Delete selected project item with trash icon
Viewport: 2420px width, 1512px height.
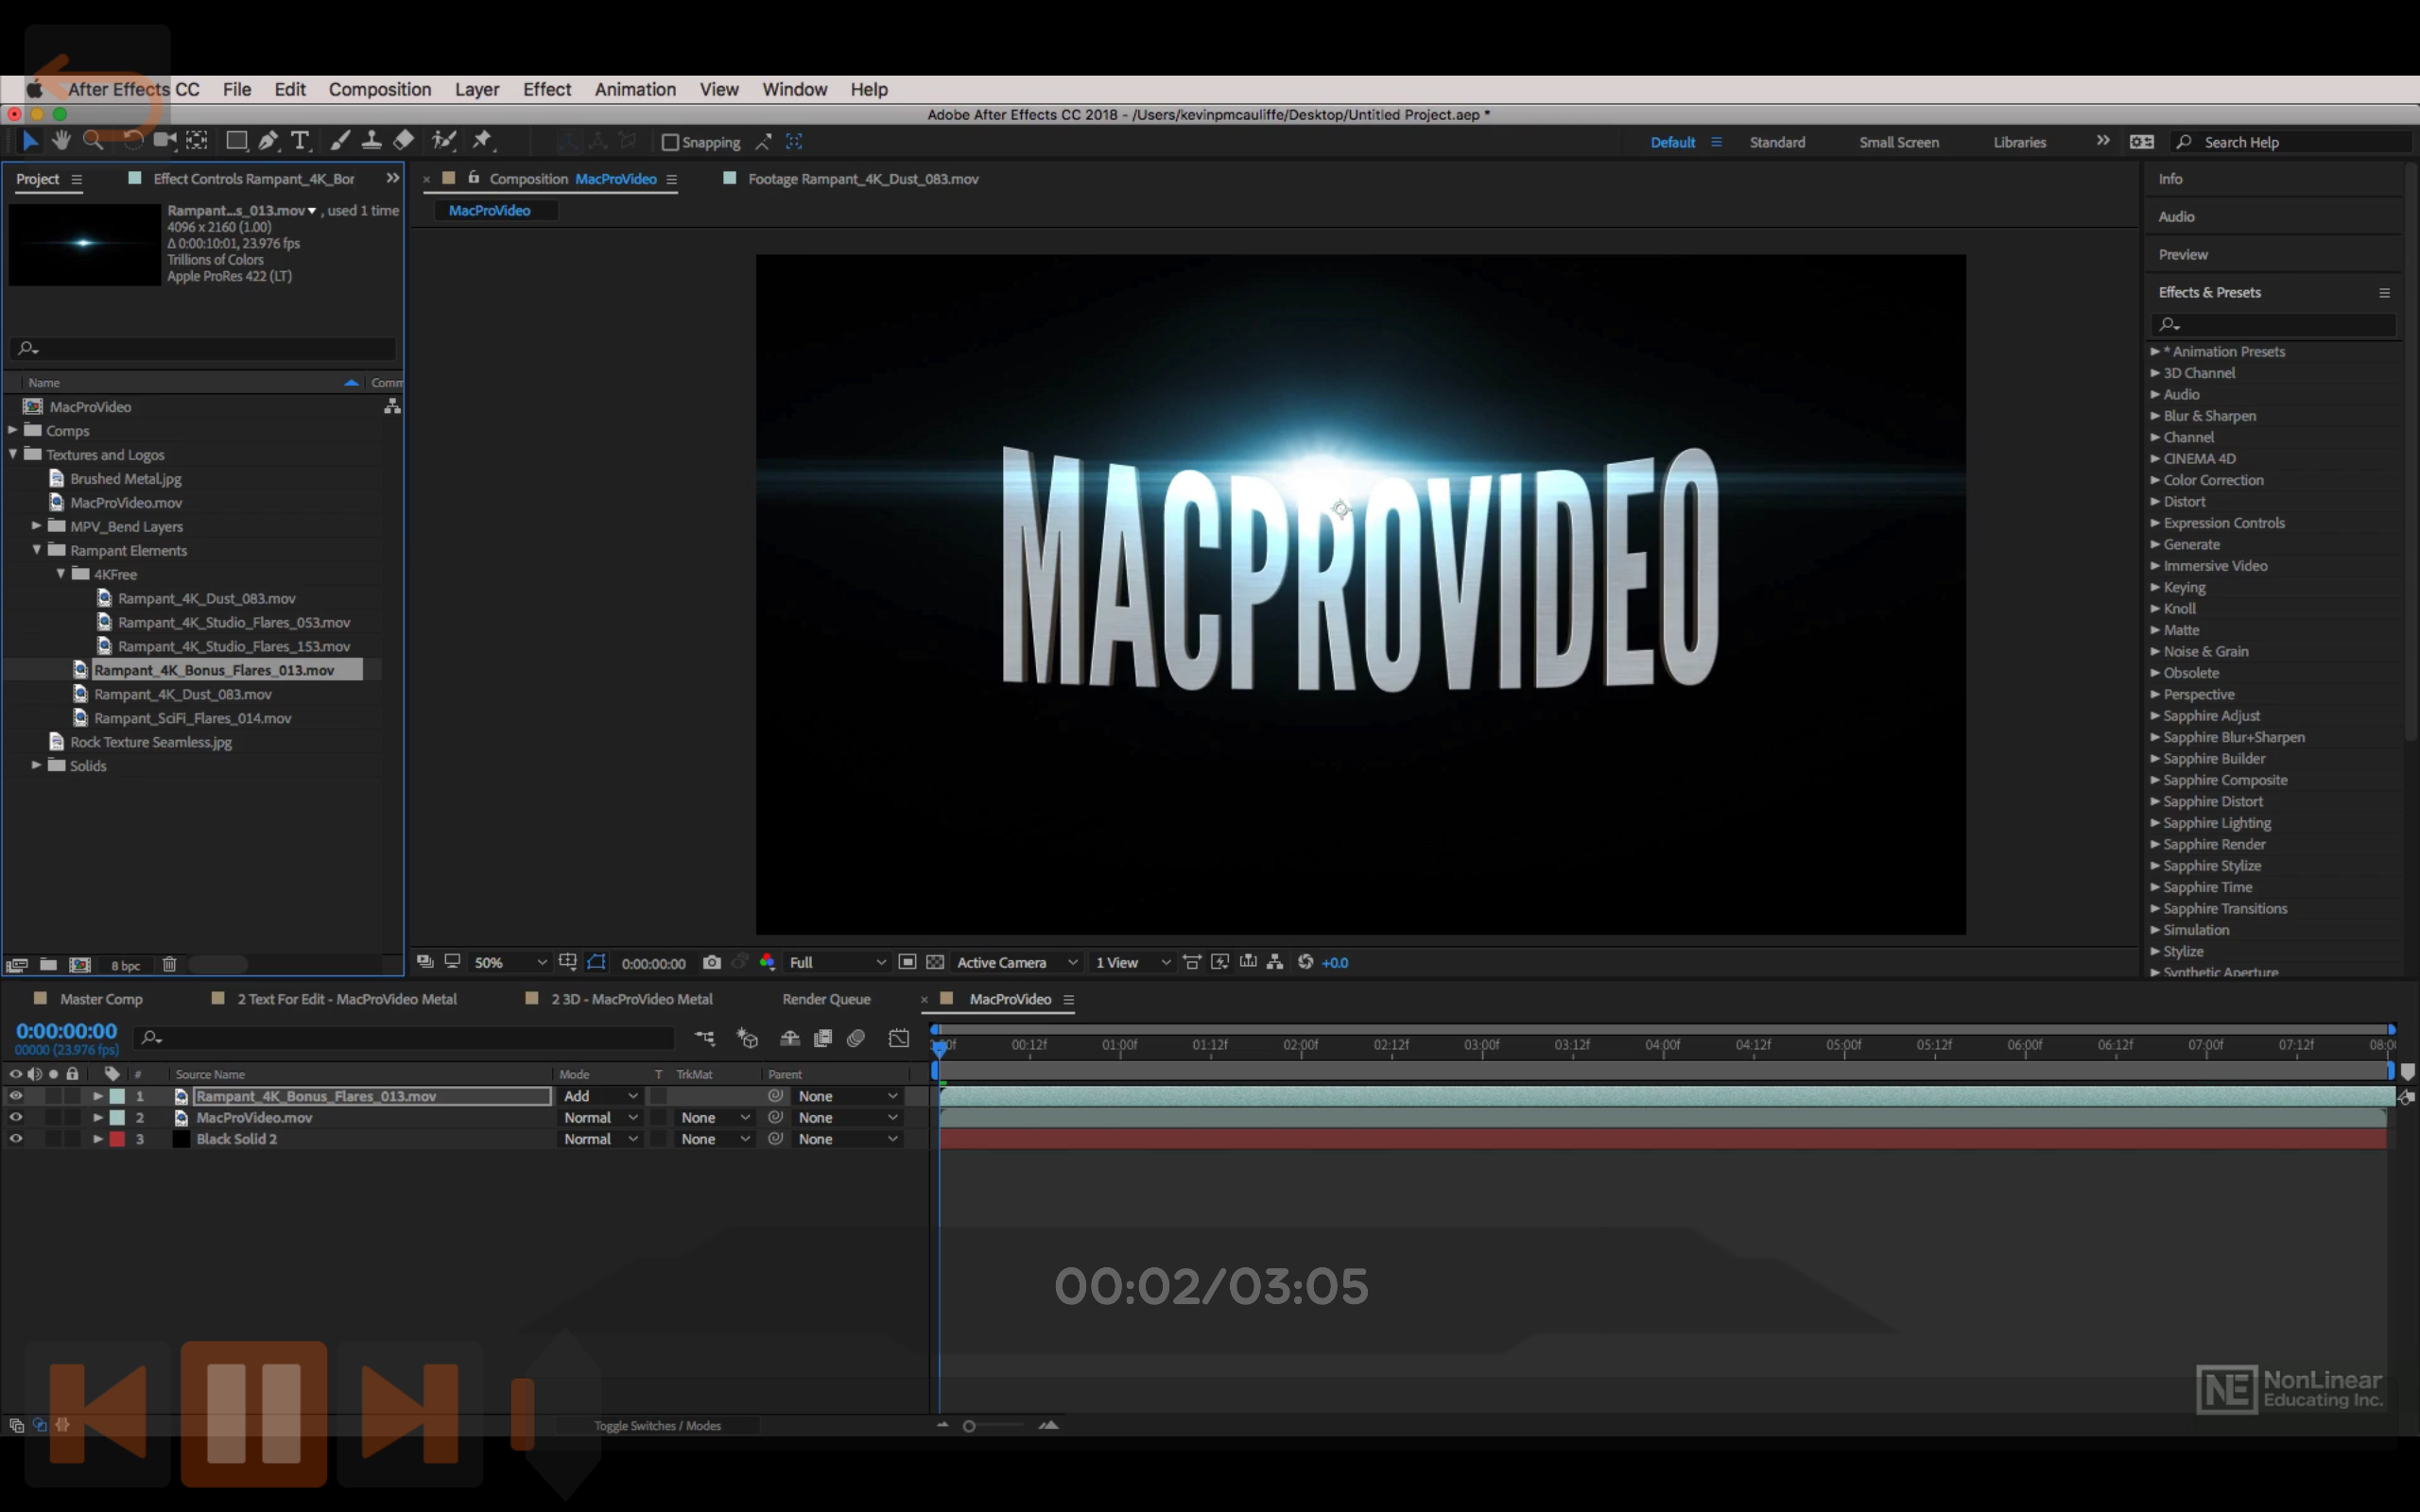170,965
